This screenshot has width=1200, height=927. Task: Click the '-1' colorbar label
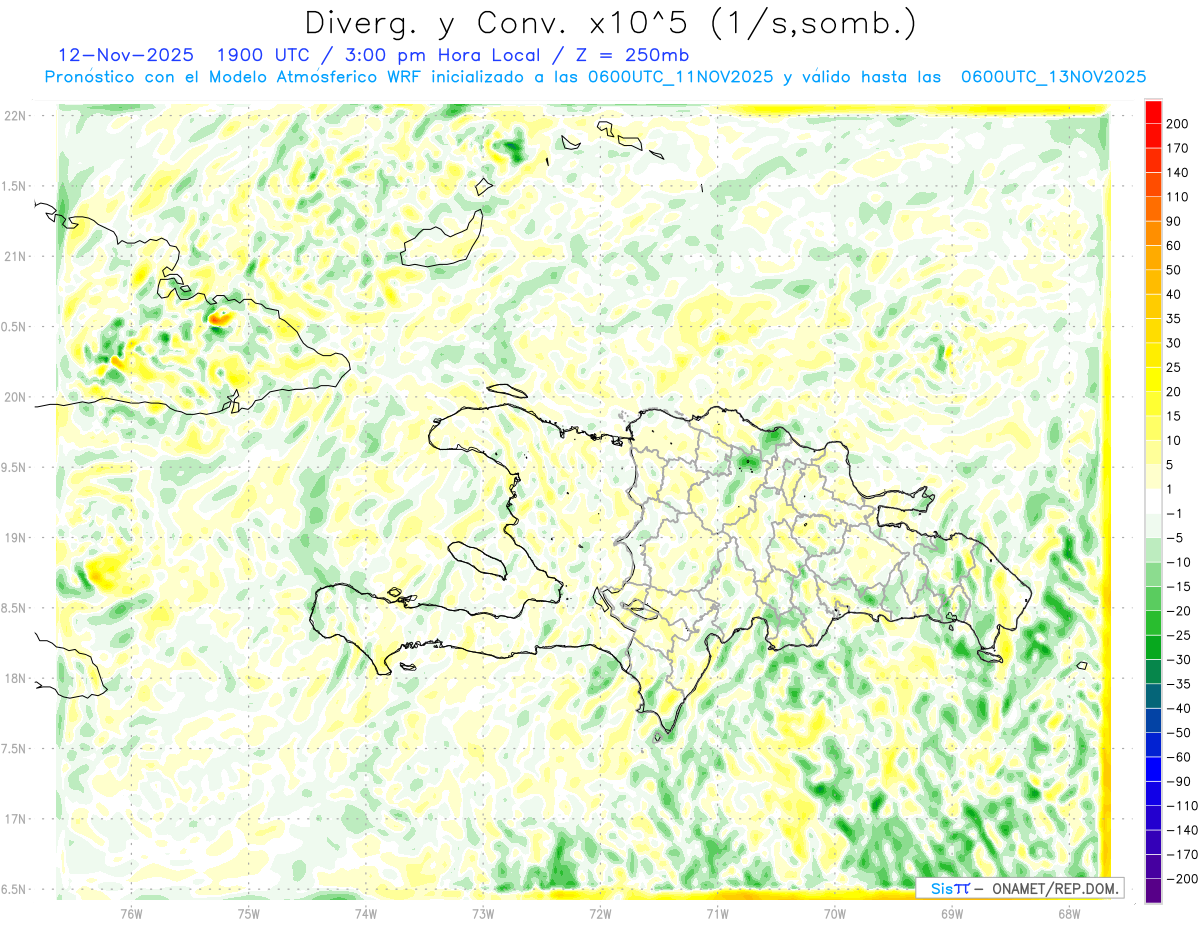(x=1174, y=514)
